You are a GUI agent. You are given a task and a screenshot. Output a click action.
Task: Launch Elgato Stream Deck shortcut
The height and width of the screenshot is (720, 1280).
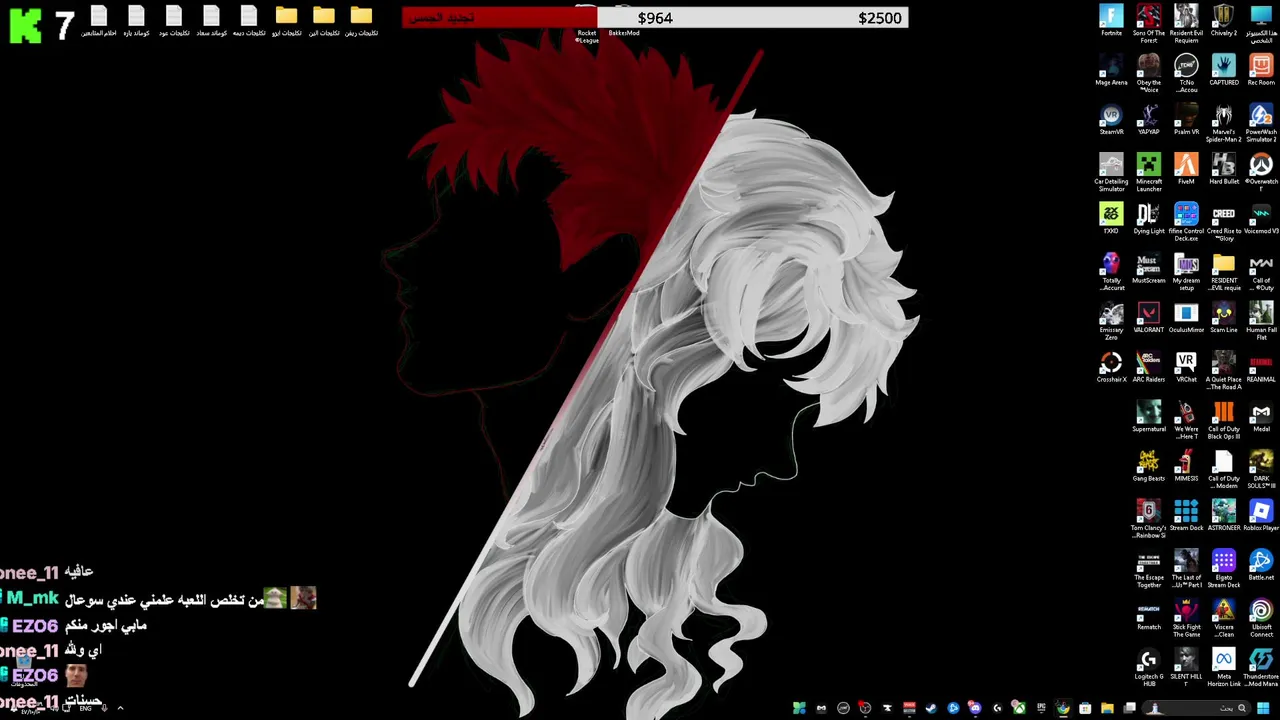click(1224, 568)
